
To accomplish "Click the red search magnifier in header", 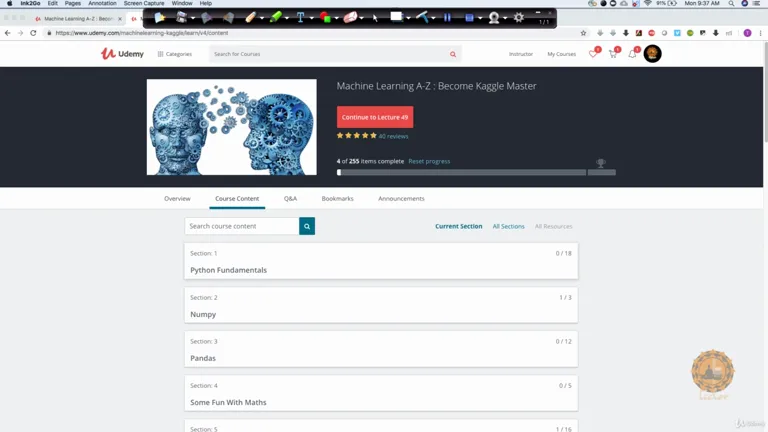I will click(x=453, y=54).
